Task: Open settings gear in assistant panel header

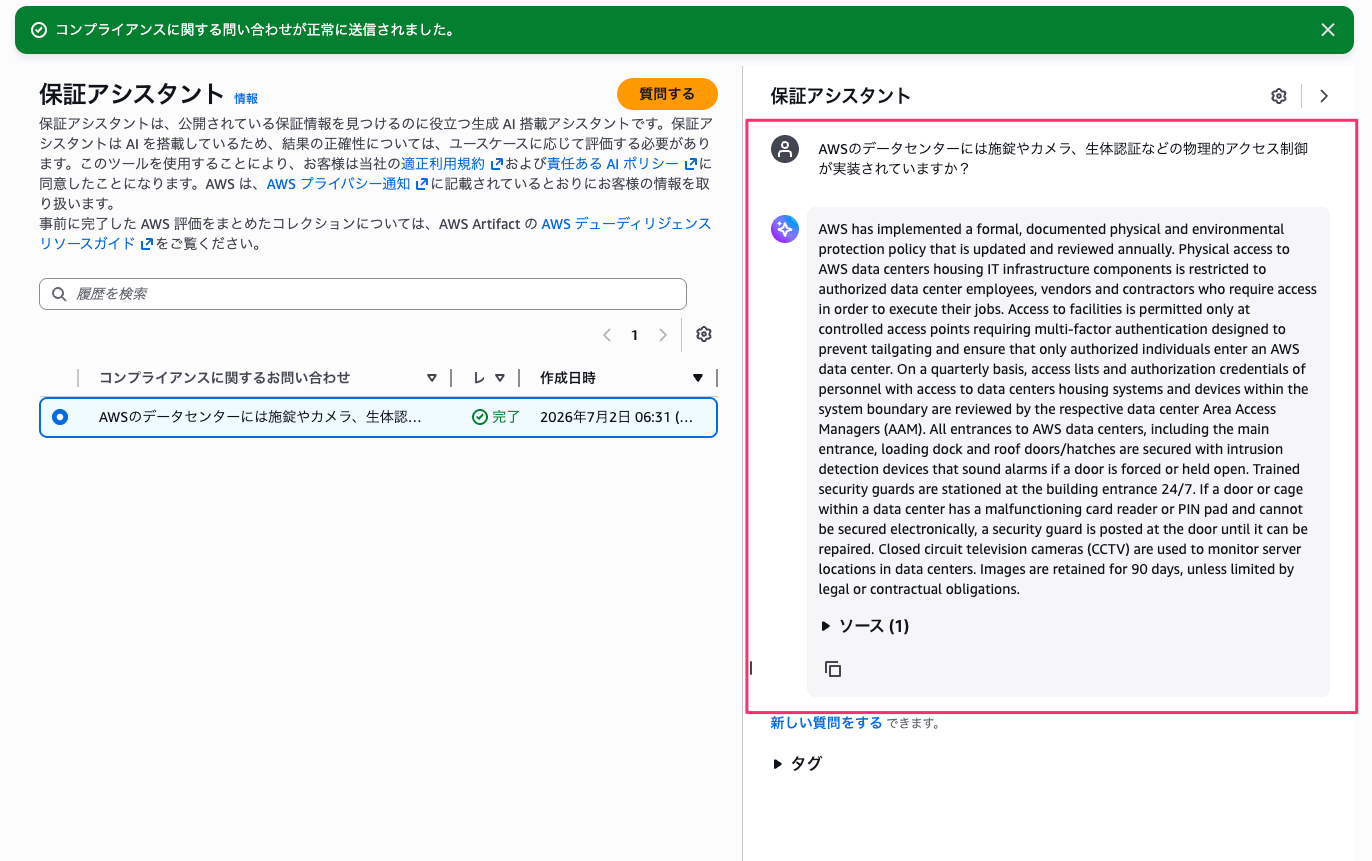Action: (1279, 96)
